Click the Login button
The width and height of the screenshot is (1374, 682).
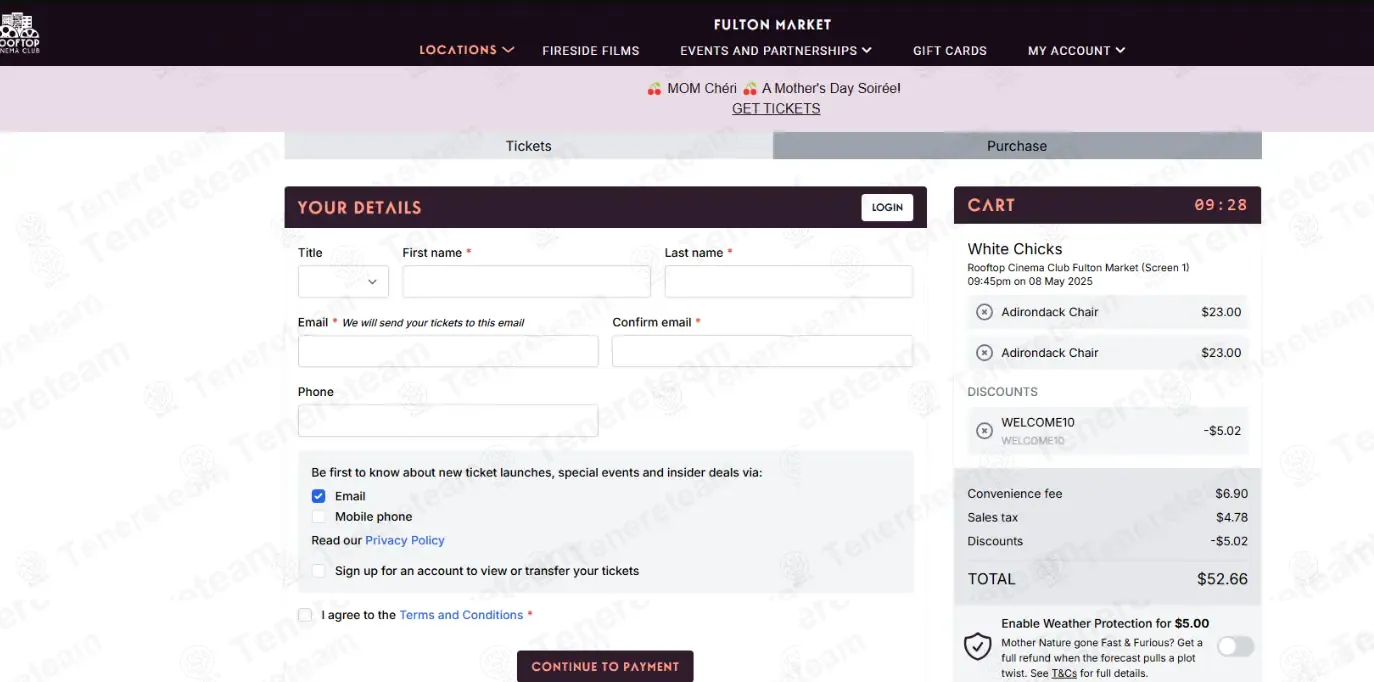coord(887,207)
